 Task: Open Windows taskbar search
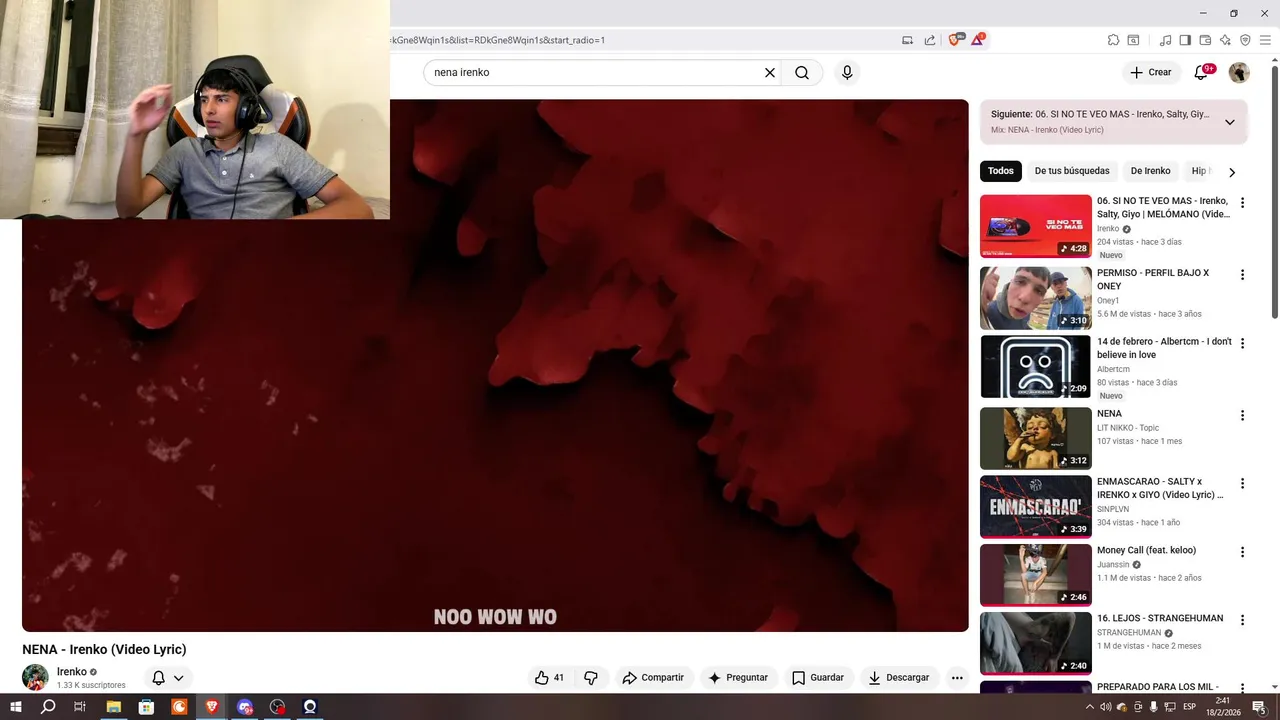pyautogui.click(x=48, y=707)
